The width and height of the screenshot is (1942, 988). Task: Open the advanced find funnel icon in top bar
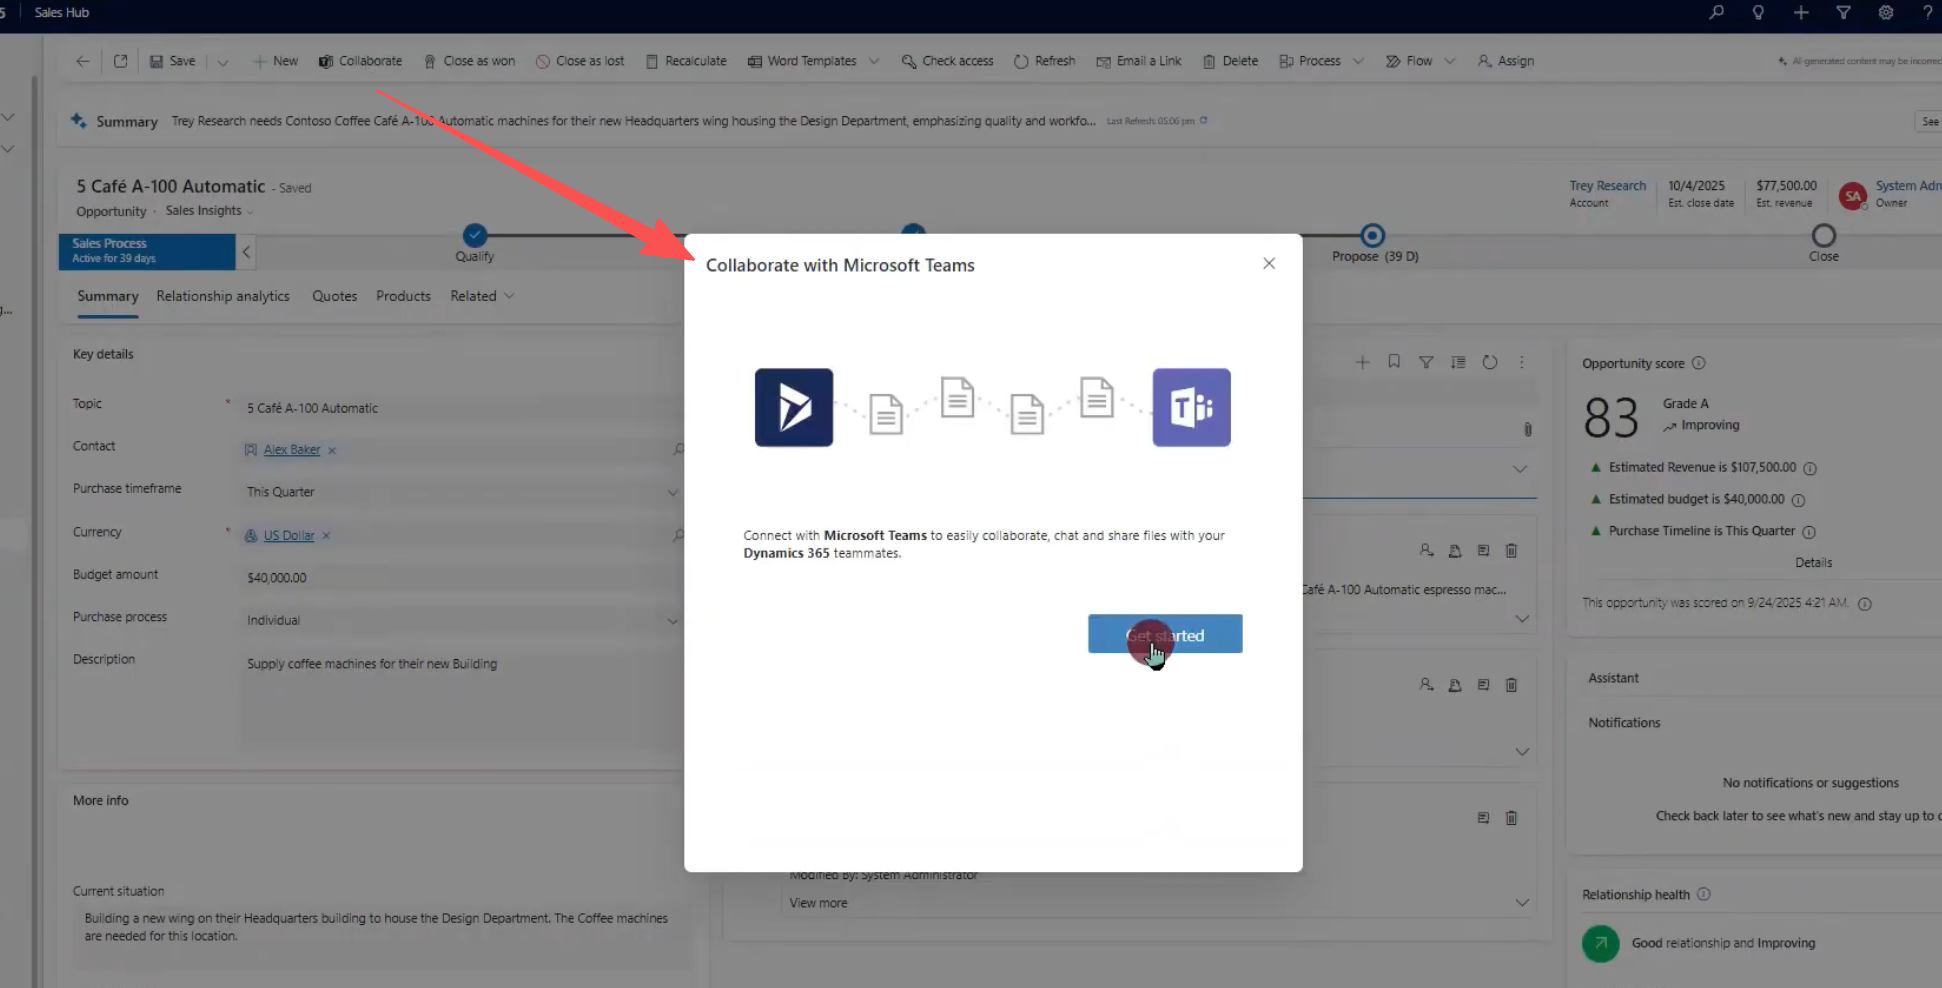click(1843, 13)
